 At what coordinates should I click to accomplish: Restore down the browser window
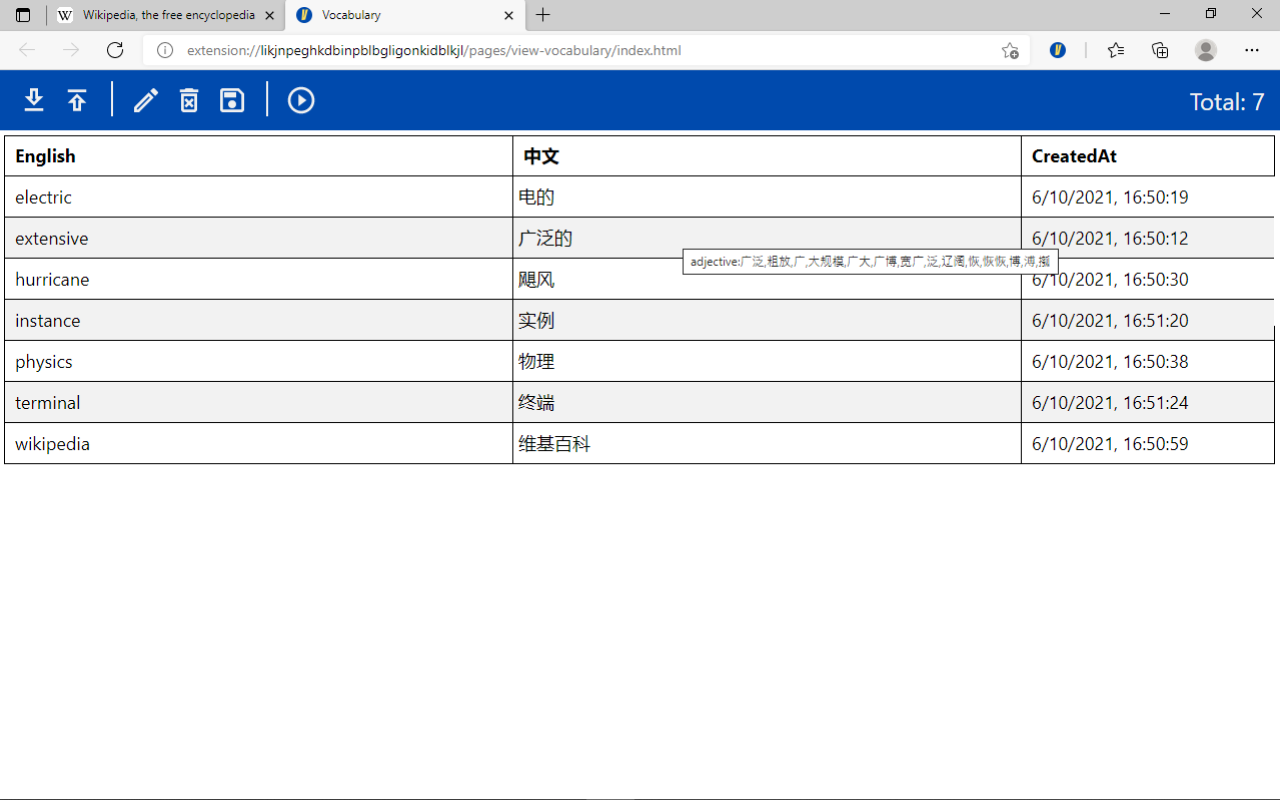[1211, 14]
